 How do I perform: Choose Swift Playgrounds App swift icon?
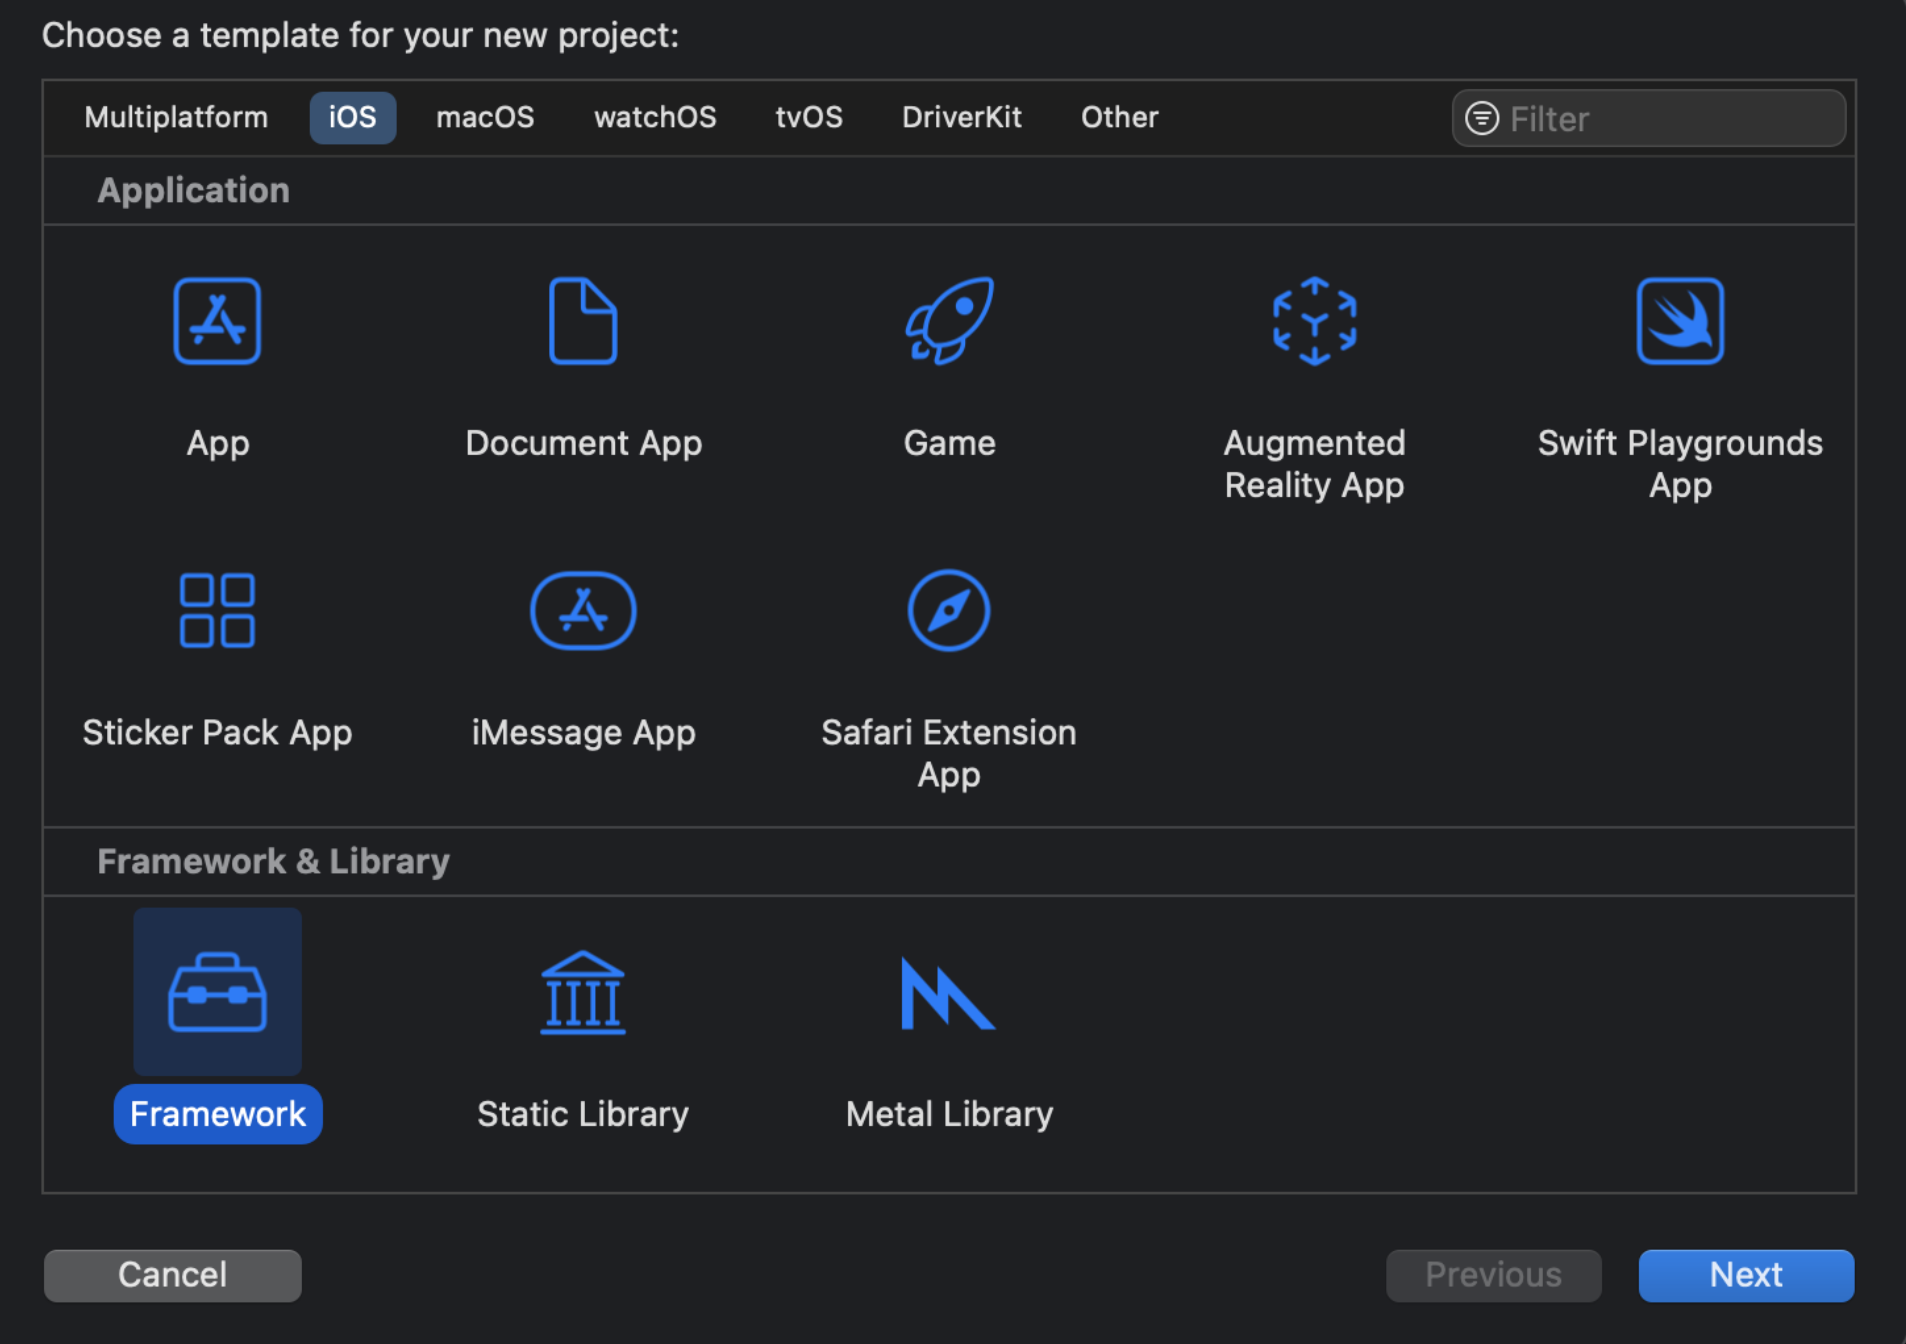1680,321
